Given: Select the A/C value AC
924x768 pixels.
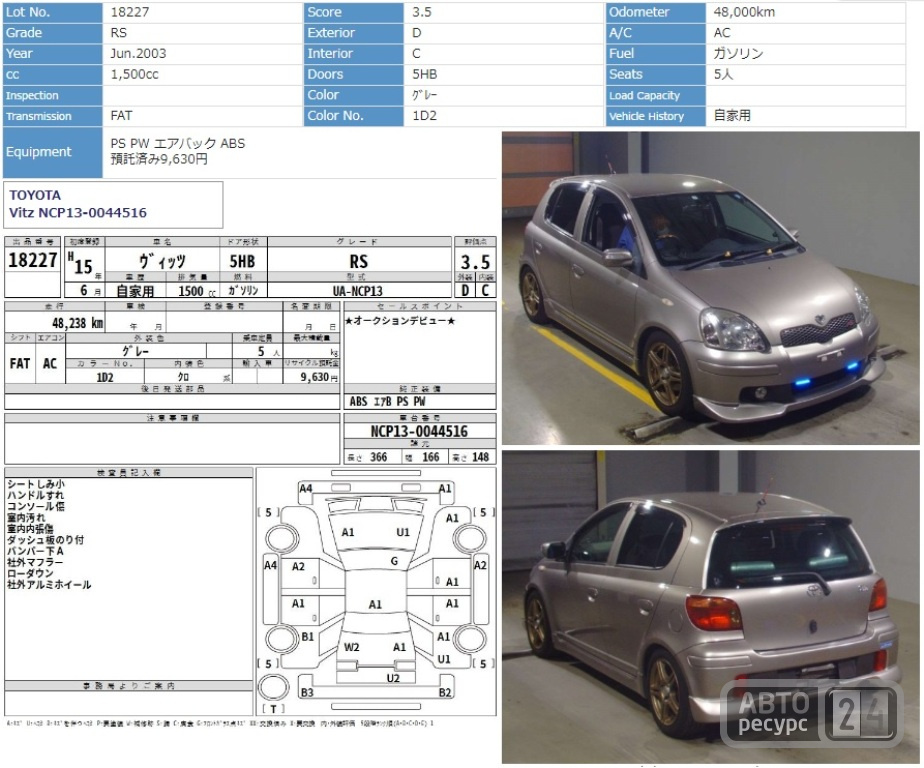Looking at the screenshot, I should [722, 33].
